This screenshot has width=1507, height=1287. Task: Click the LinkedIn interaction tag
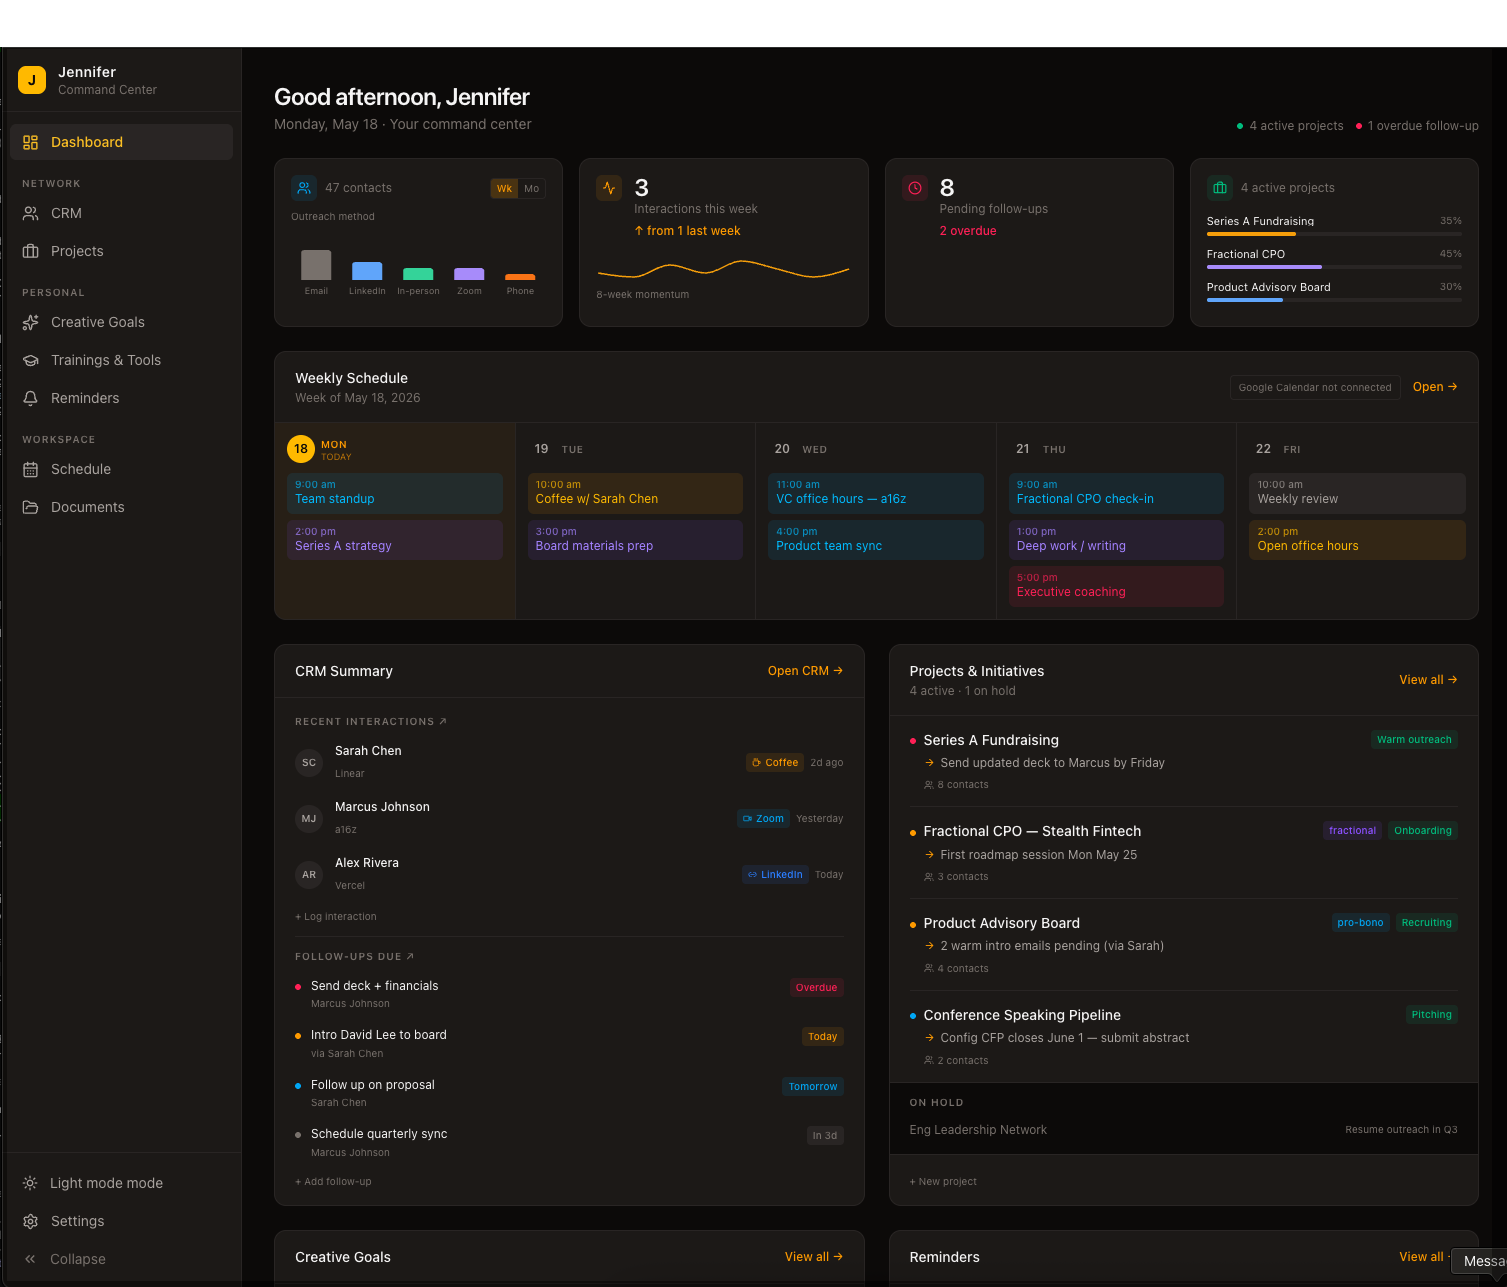775,874
